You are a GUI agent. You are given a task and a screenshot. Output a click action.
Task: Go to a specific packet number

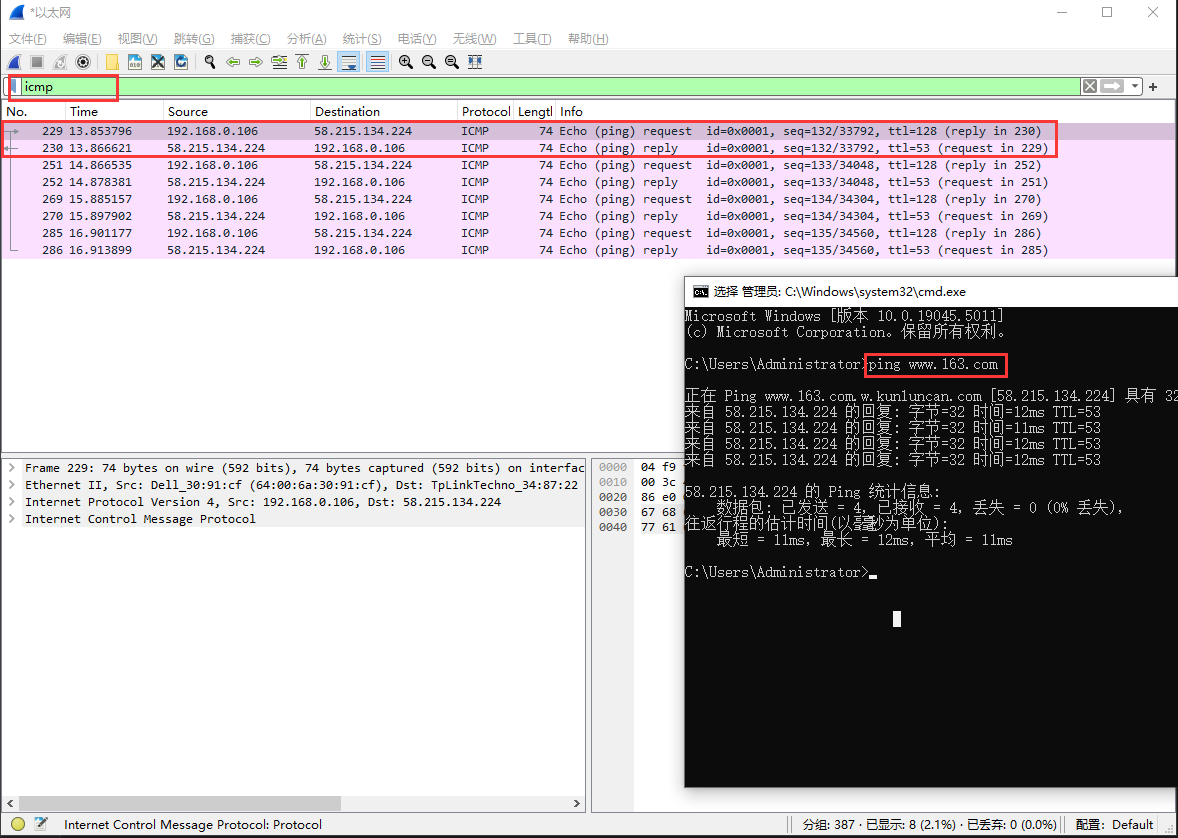(x=279, y=62)
